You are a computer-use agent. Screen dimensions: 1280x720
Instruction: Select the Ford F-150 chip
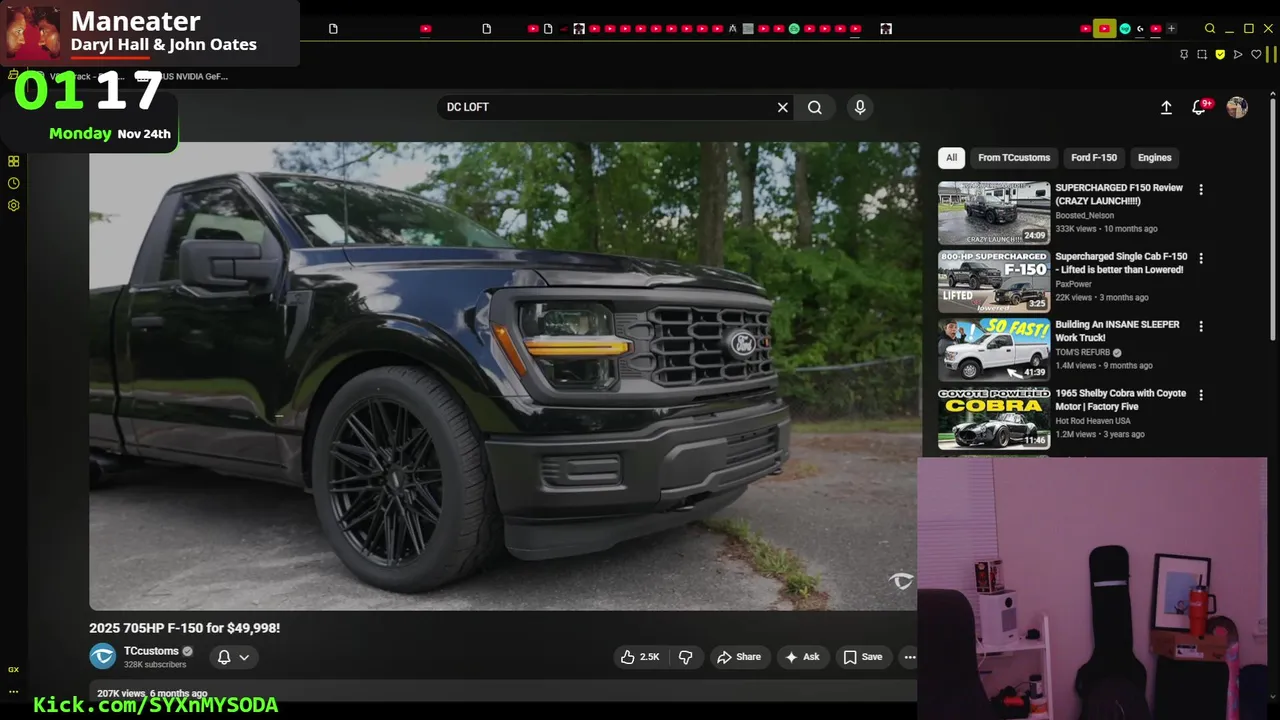coord(1094,158)
